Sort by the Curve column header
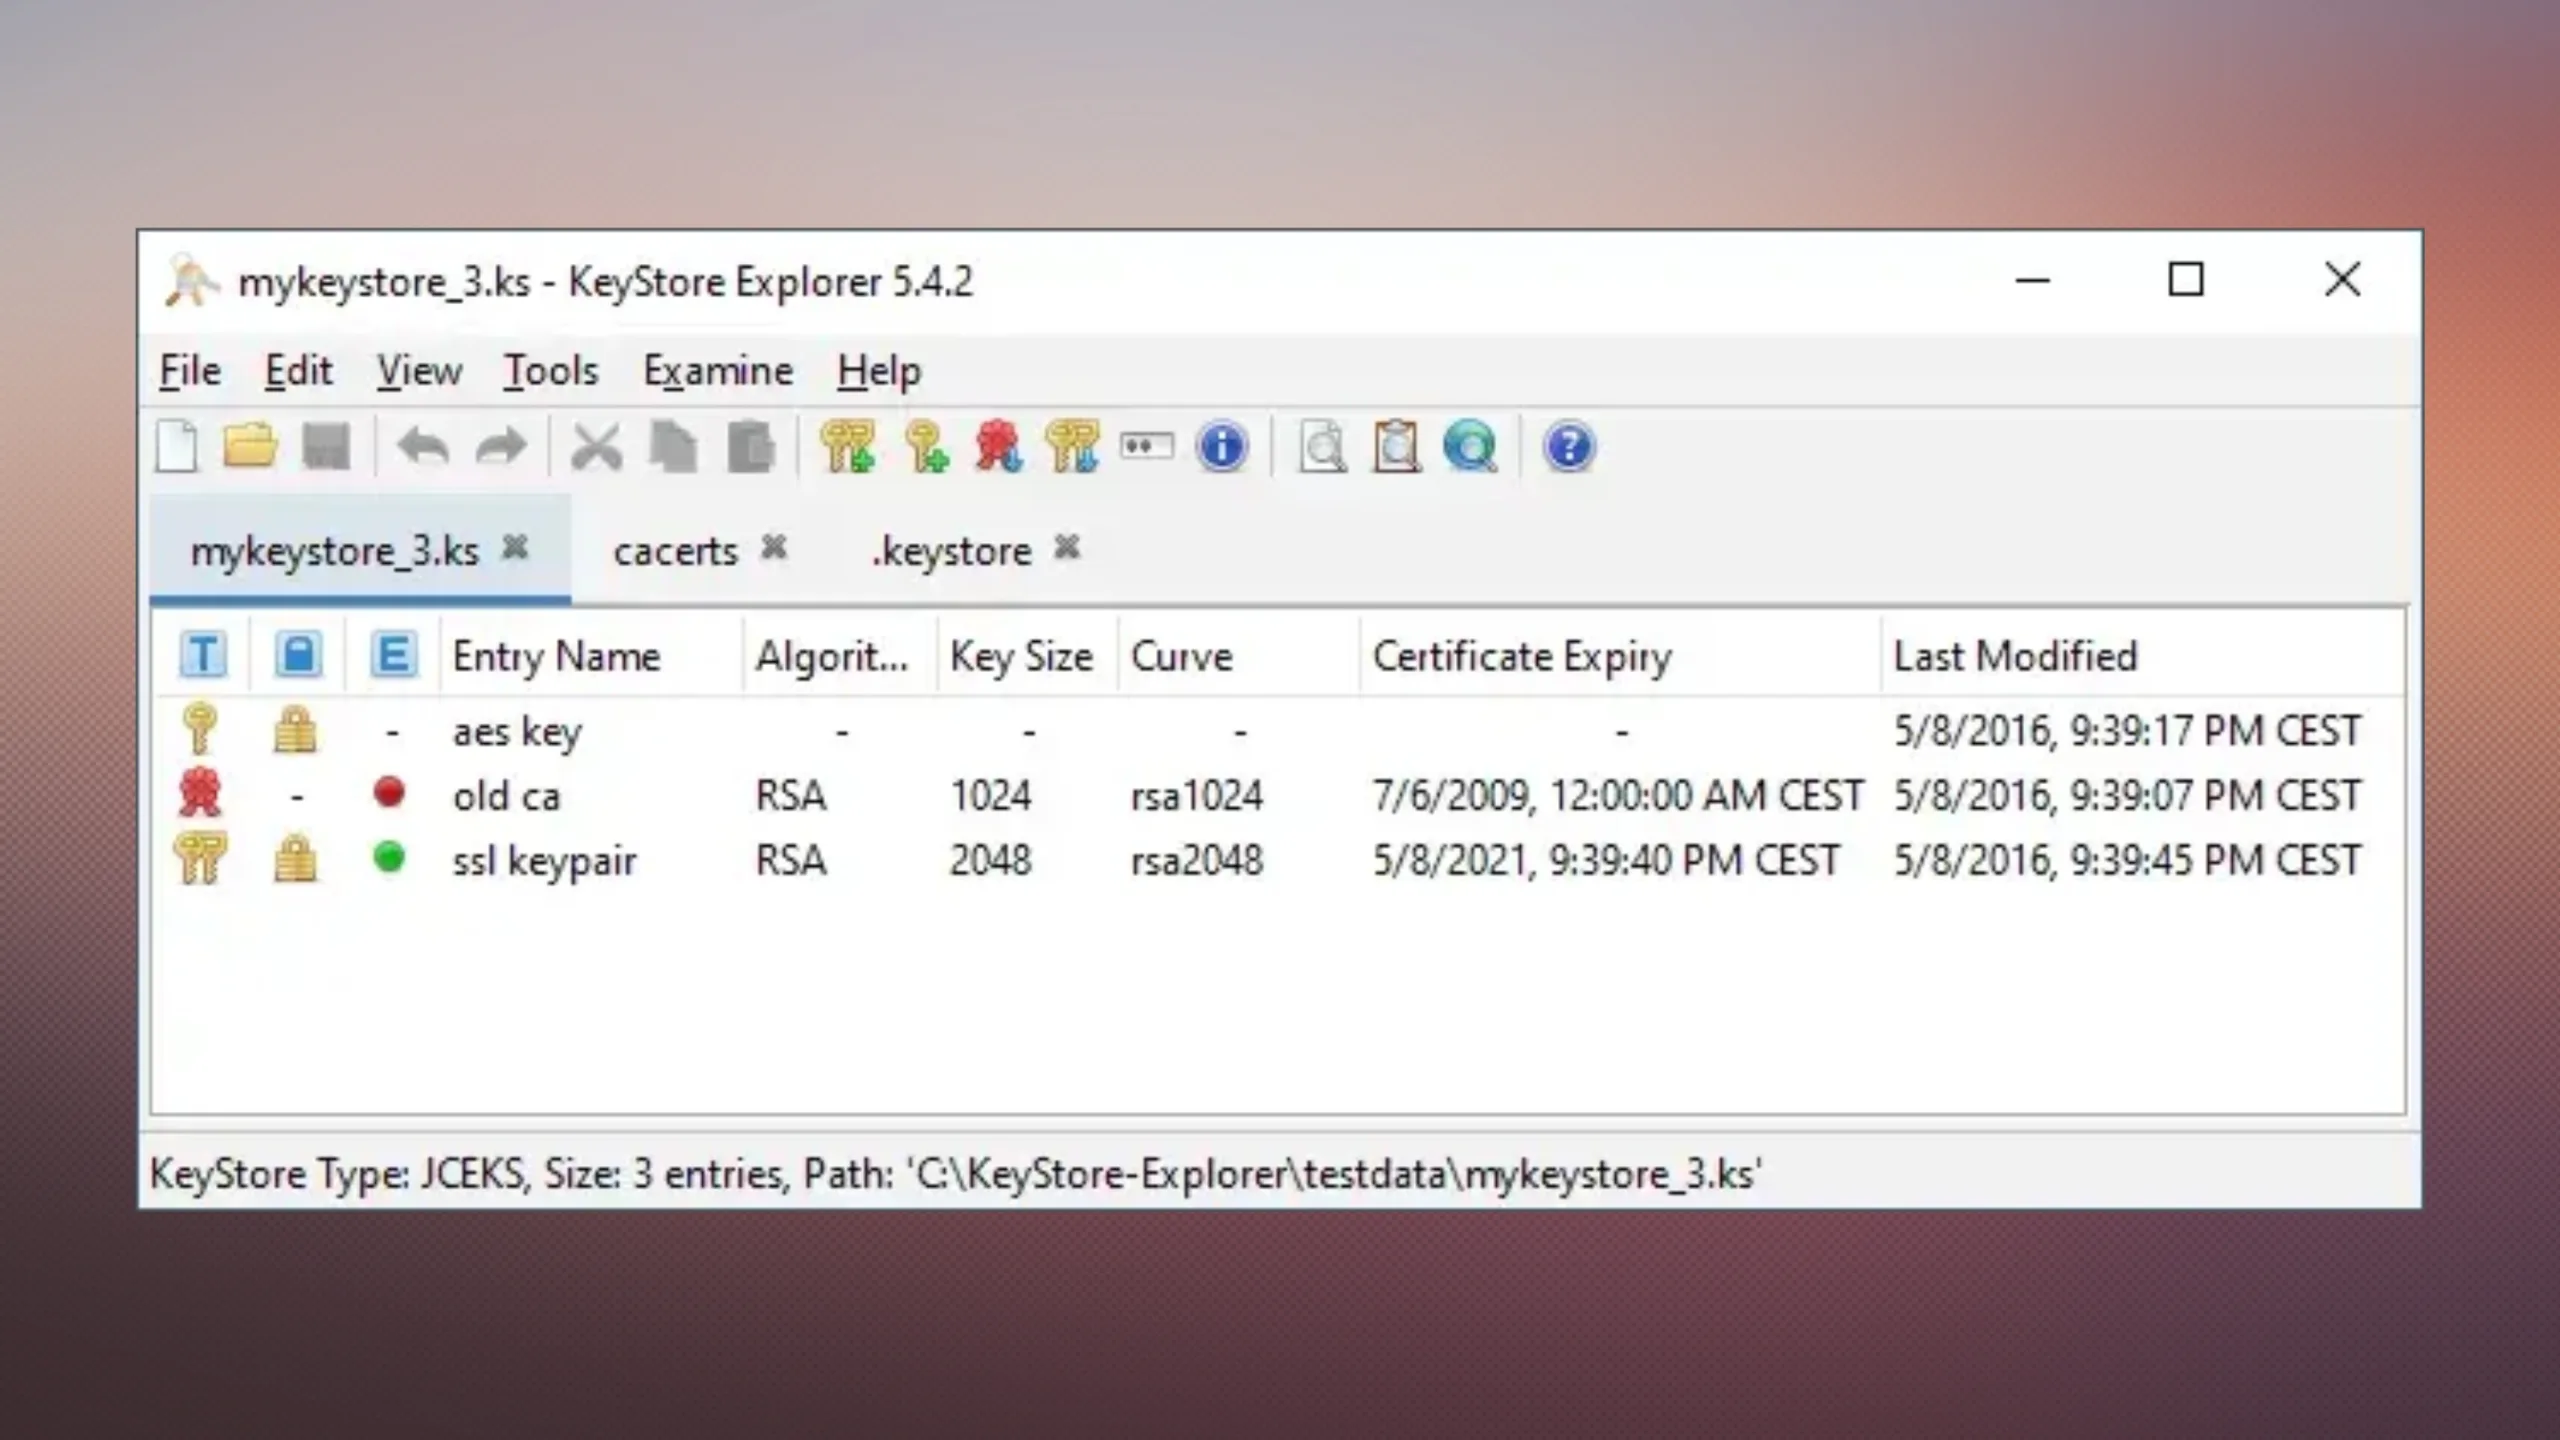The height and width of the screenshot is (1440, 2560). tap(1239, 656)
